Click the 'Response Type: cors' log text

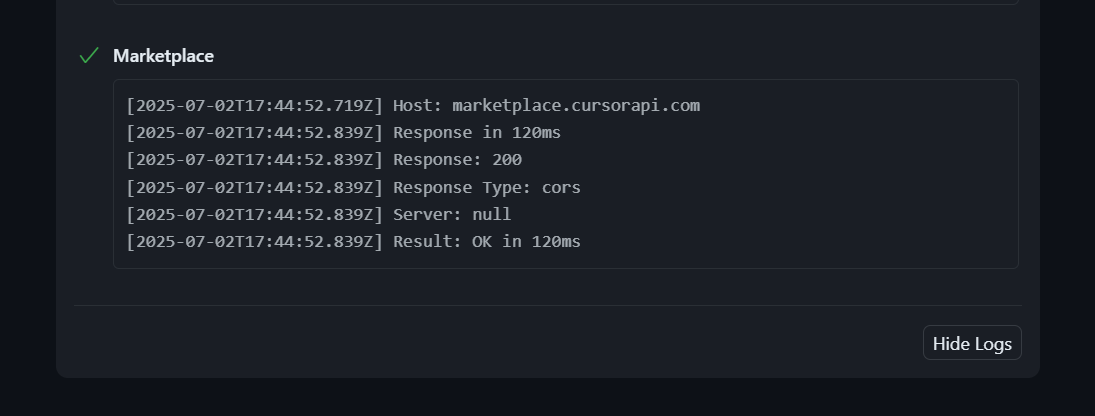487,187
